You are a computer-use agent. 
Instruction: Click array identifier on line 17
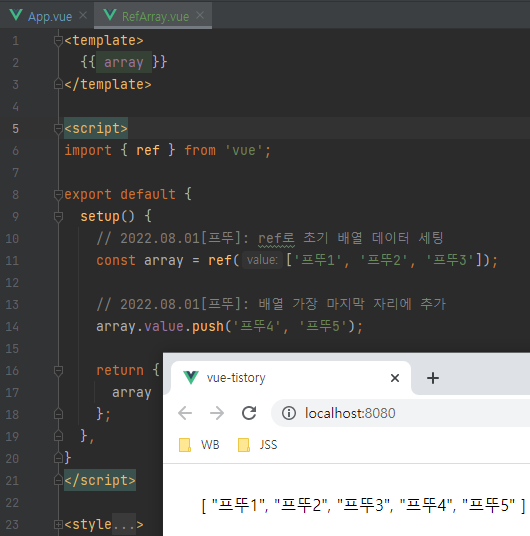pos(132,392)
